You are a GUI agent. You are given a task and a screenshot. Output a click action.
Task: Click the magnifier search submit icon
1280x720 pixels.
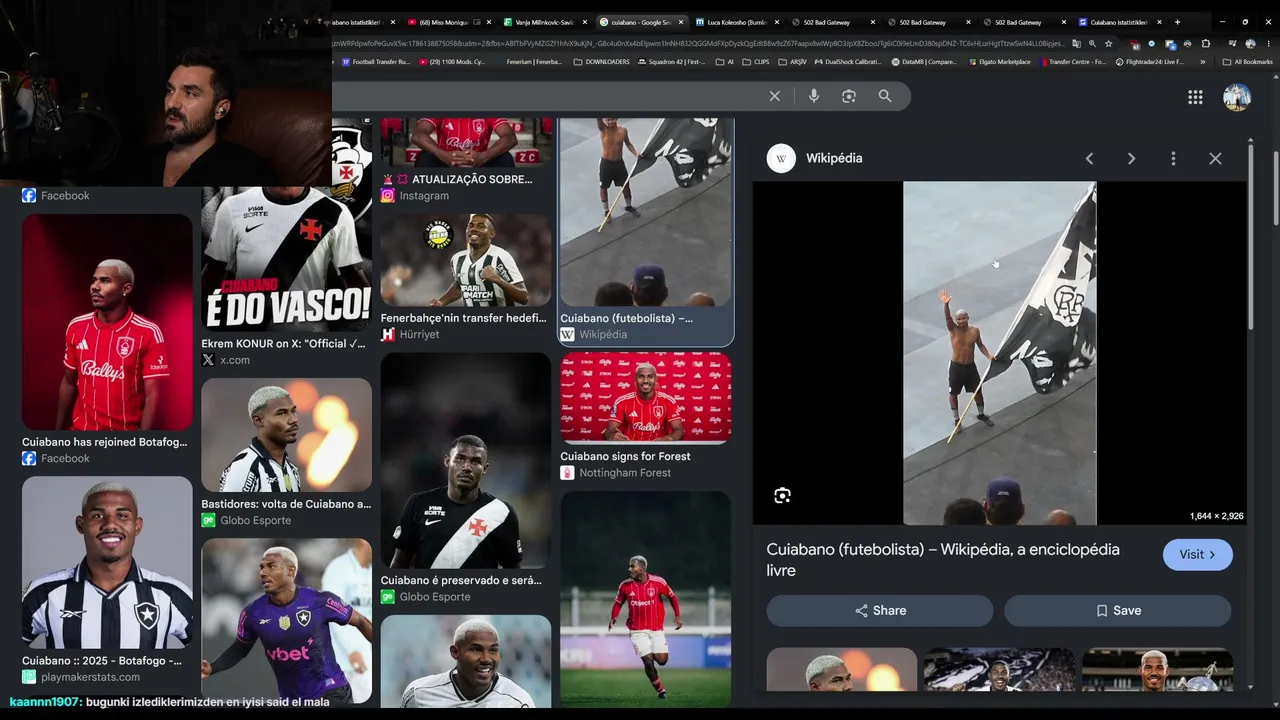885,96
